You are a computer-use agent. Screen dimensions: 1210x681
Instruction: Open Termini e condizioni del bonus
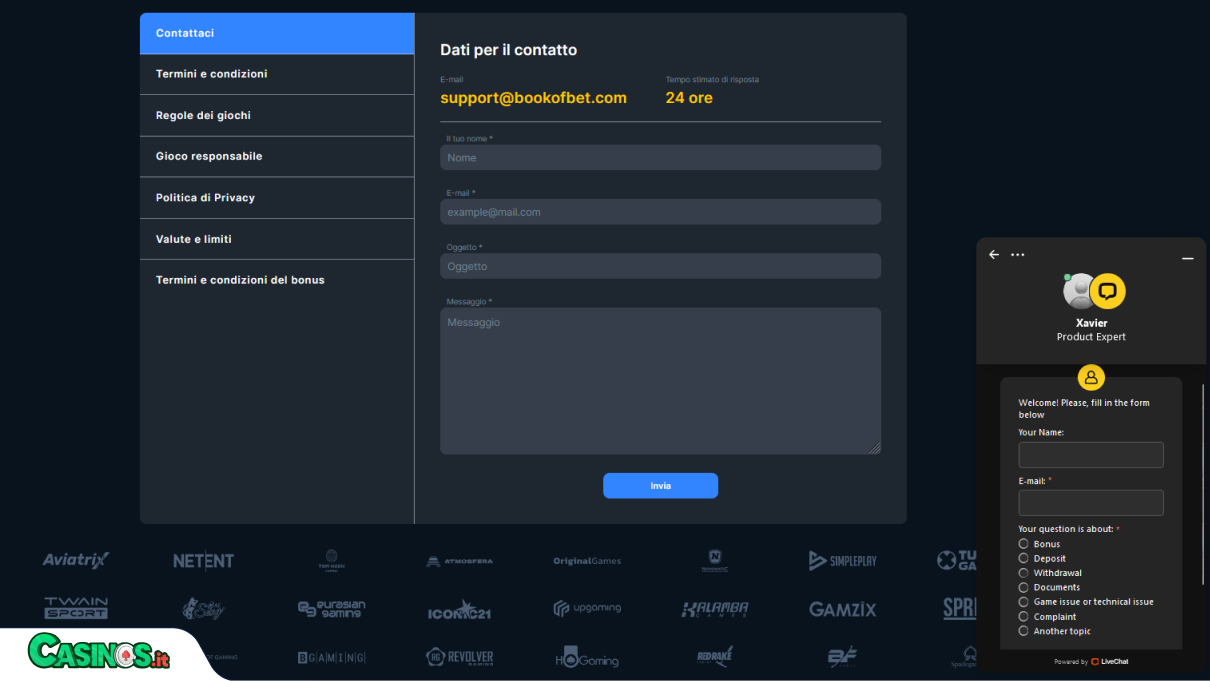(277, 280)
